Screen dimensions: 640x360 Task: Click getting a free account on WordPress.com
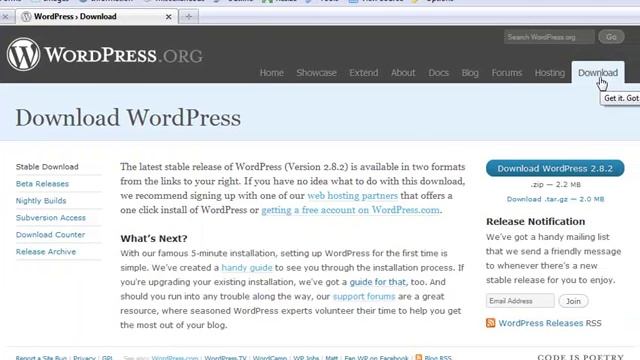click(350, 210)
